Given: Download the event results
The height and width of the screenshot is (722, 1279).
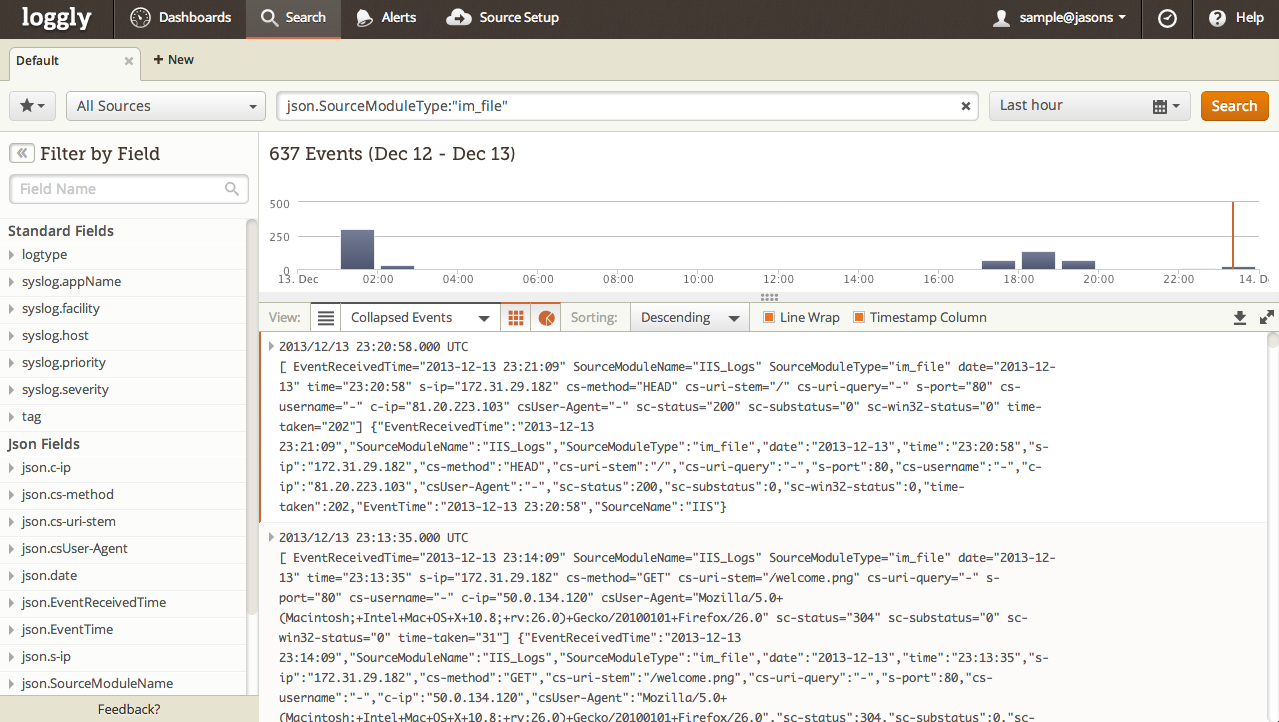Looking at the screenshot, I should (1240, 318).
